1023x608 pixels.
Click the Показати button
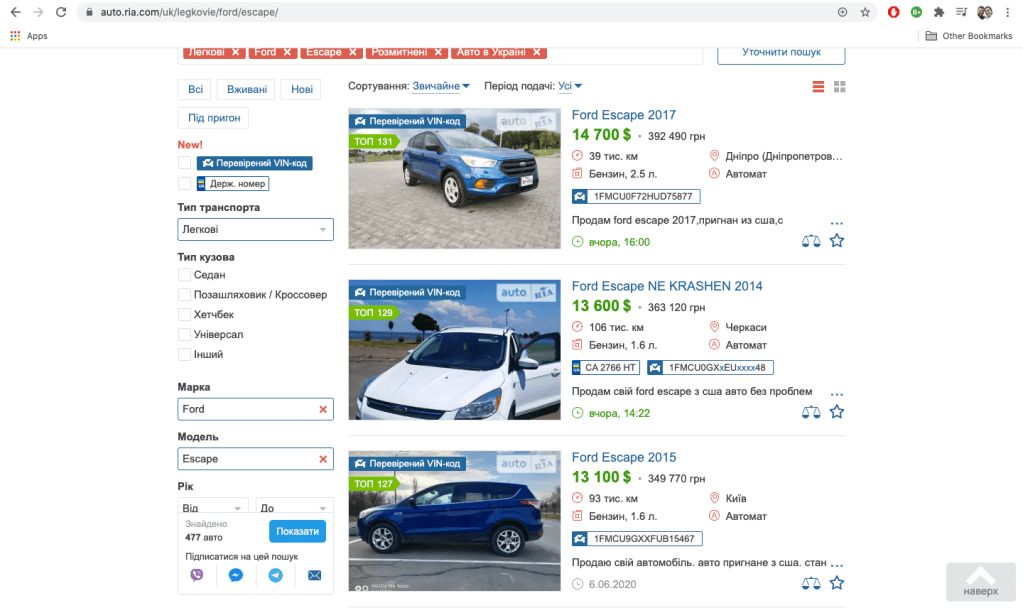click(297, 531)
